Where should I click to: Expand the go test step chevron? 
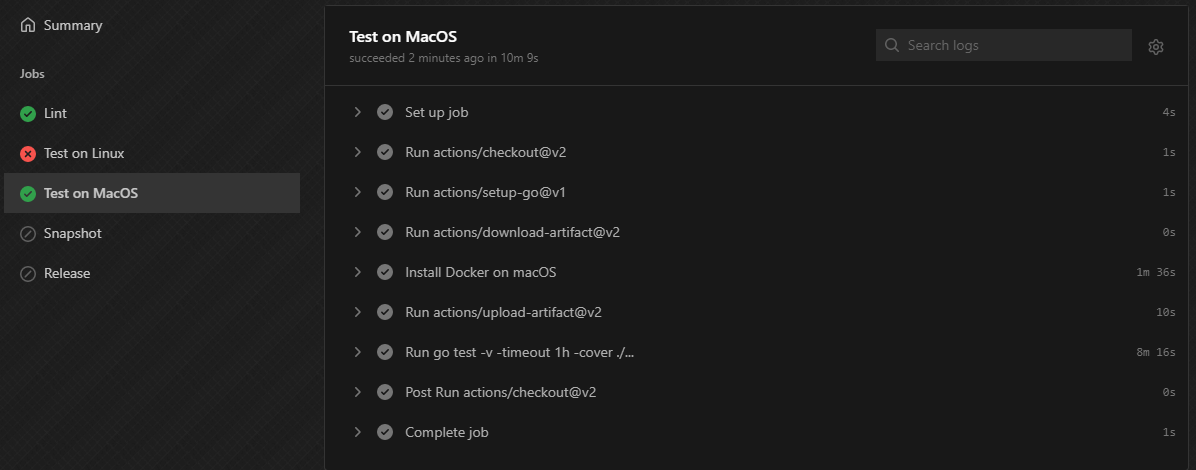pos(357,352)
